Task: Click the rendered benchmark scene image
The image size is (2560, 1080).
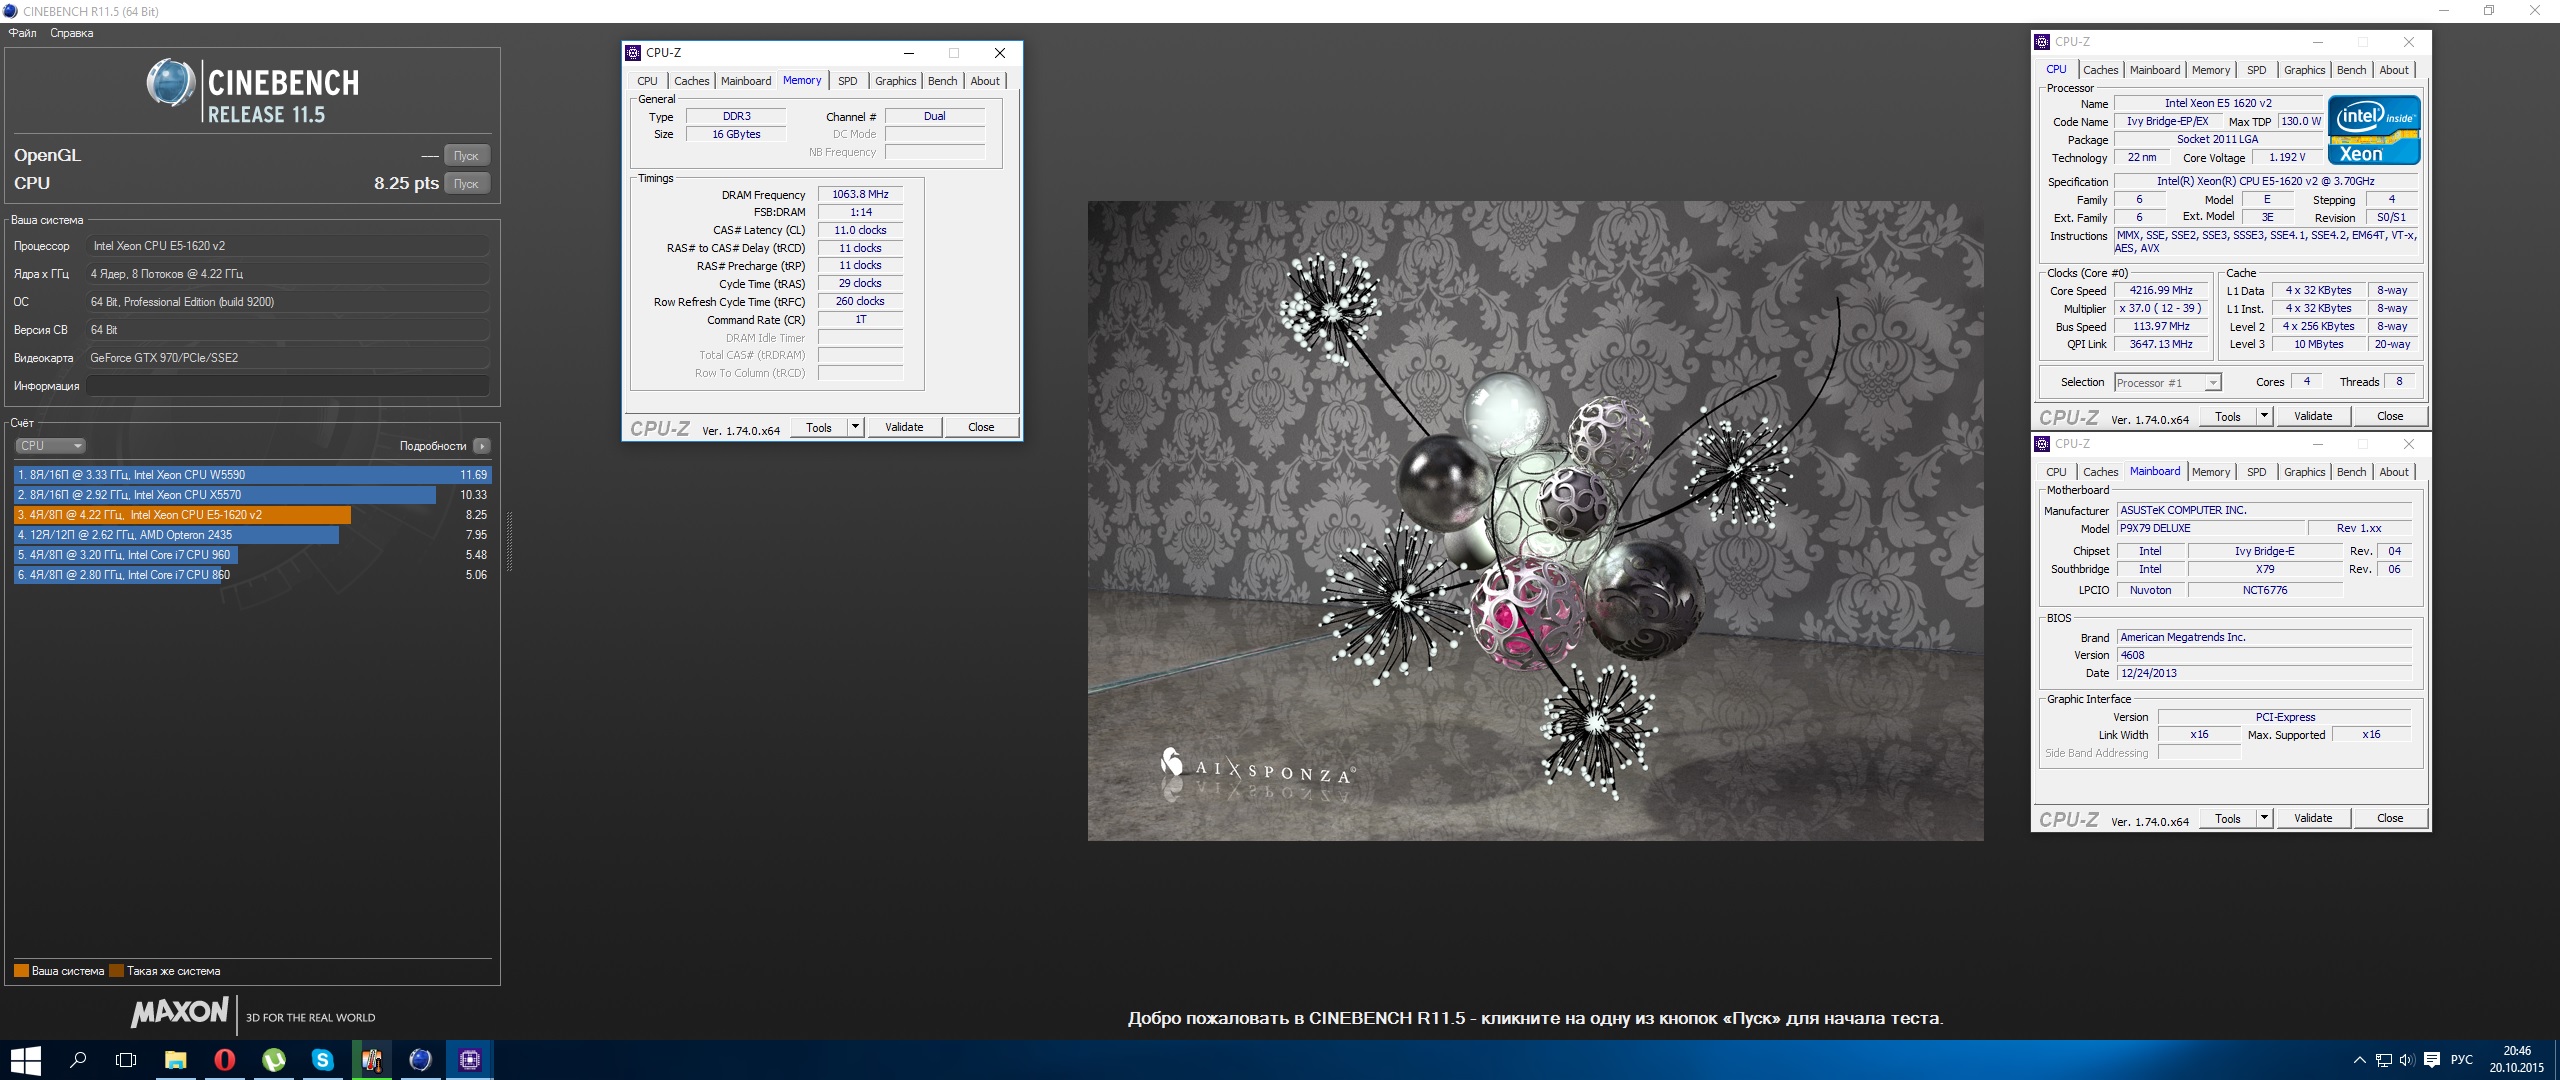Action: click(x=1535, y=520)
